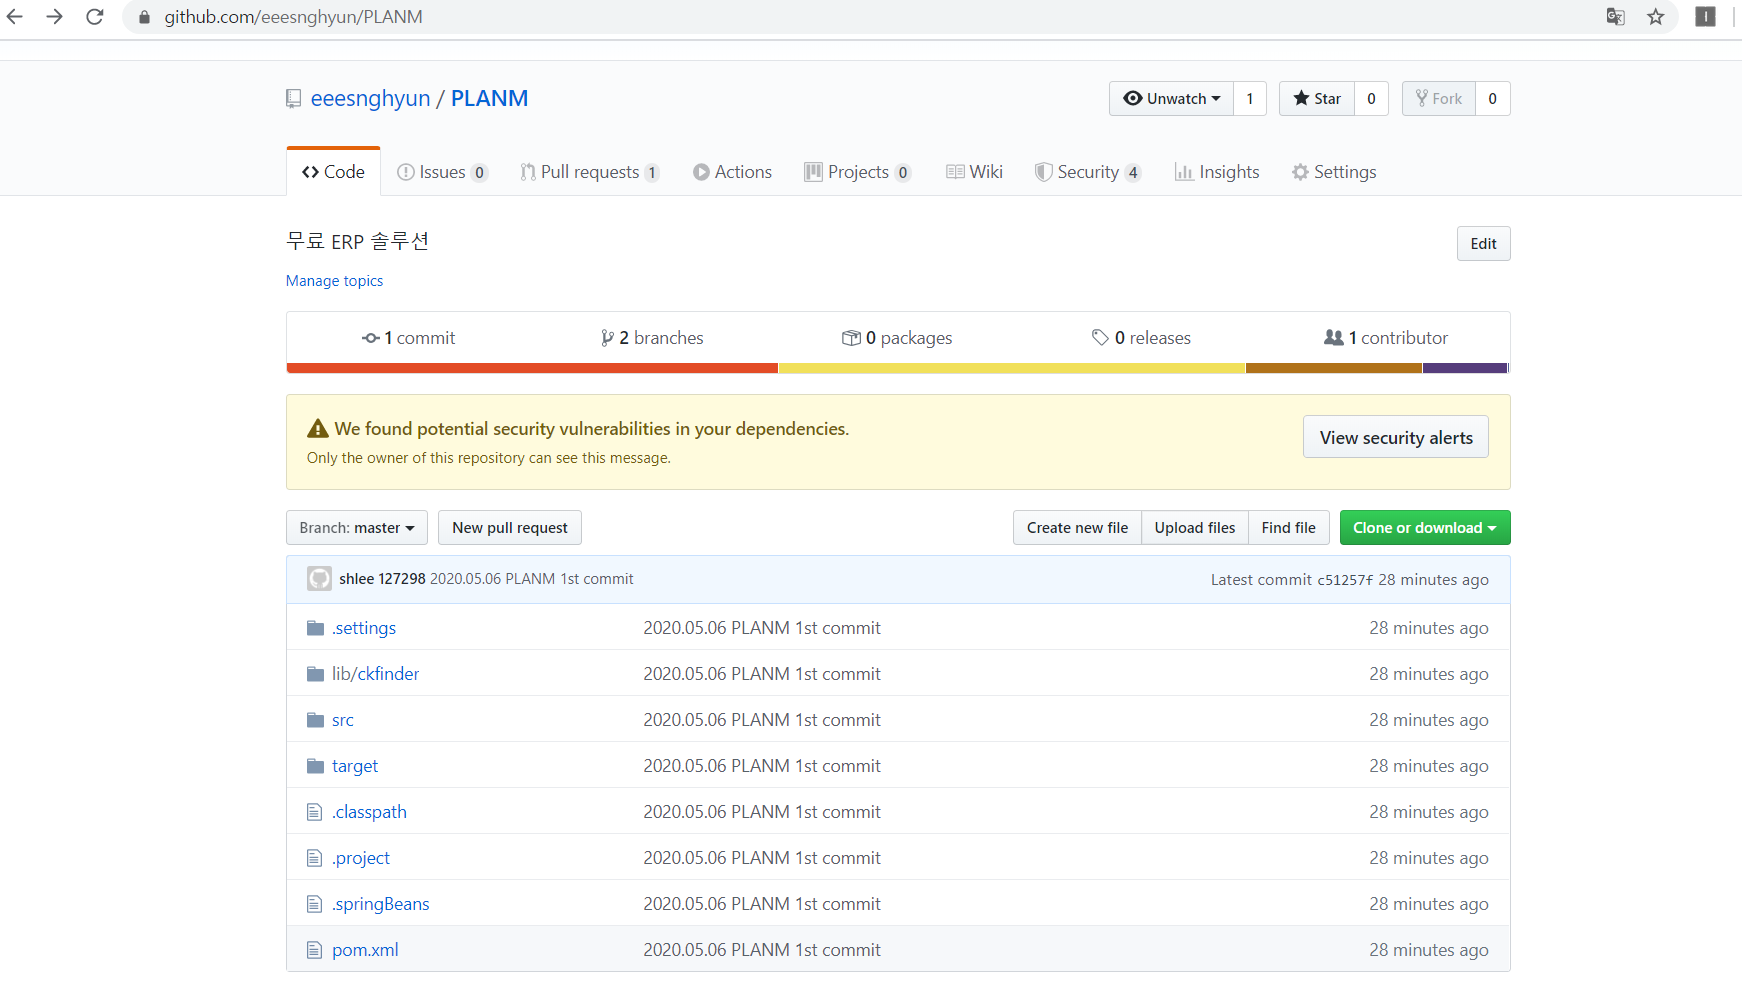This screenshot has width=1742, height=987.
Task: Open latest commit hash c51257f
Action: pos(1345,580)
